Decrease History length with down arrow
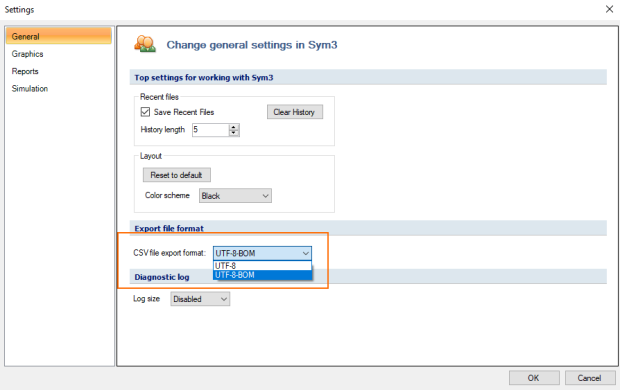 (234, 133)
